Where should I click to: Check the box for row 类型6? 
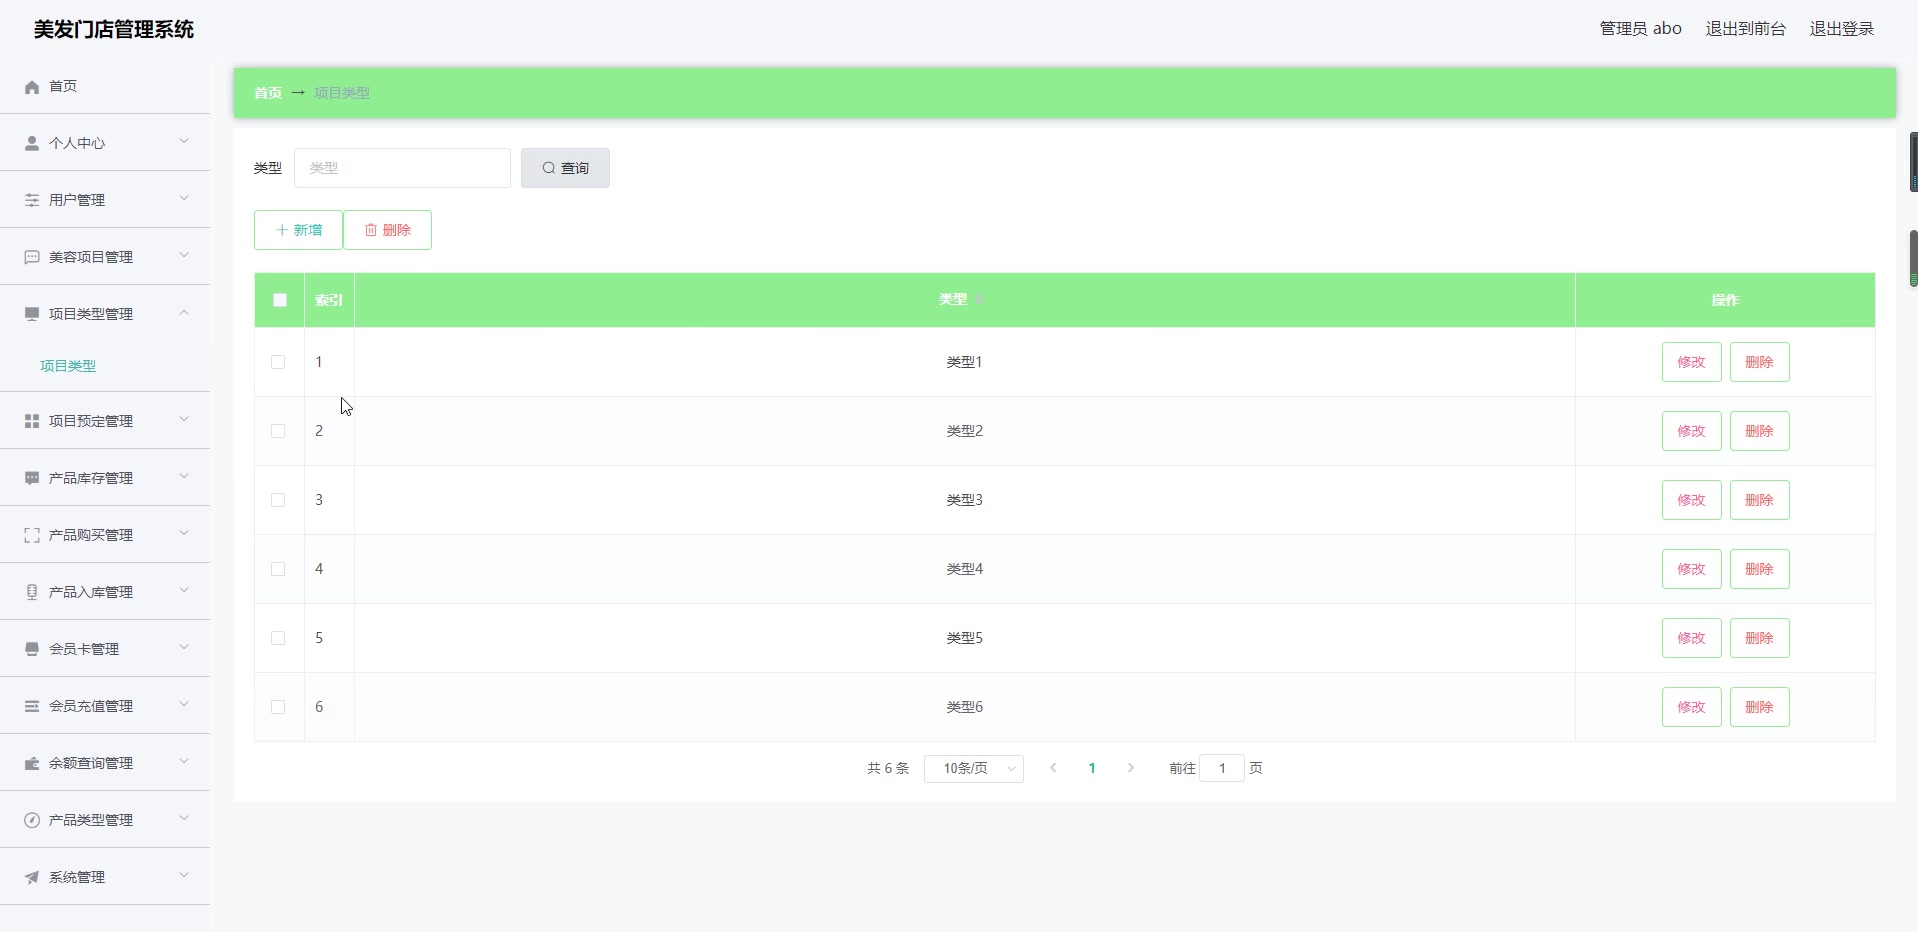tap(278, 707)
